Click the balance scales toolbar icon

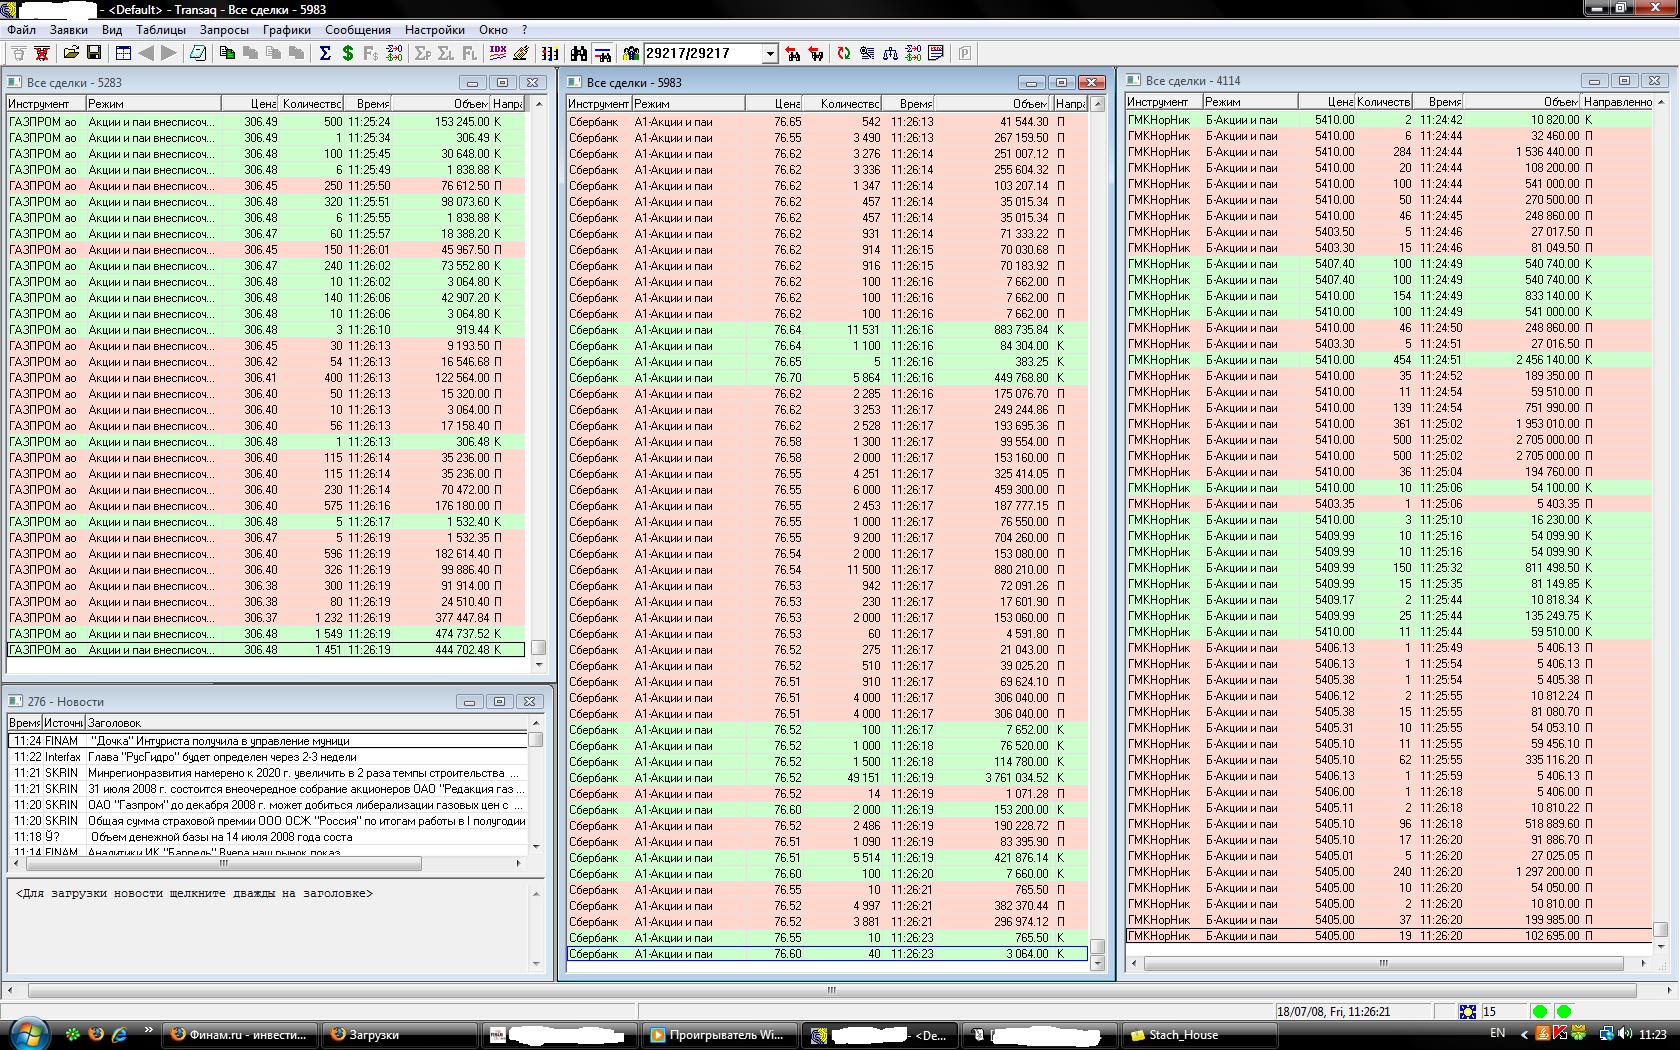point(890,53)
